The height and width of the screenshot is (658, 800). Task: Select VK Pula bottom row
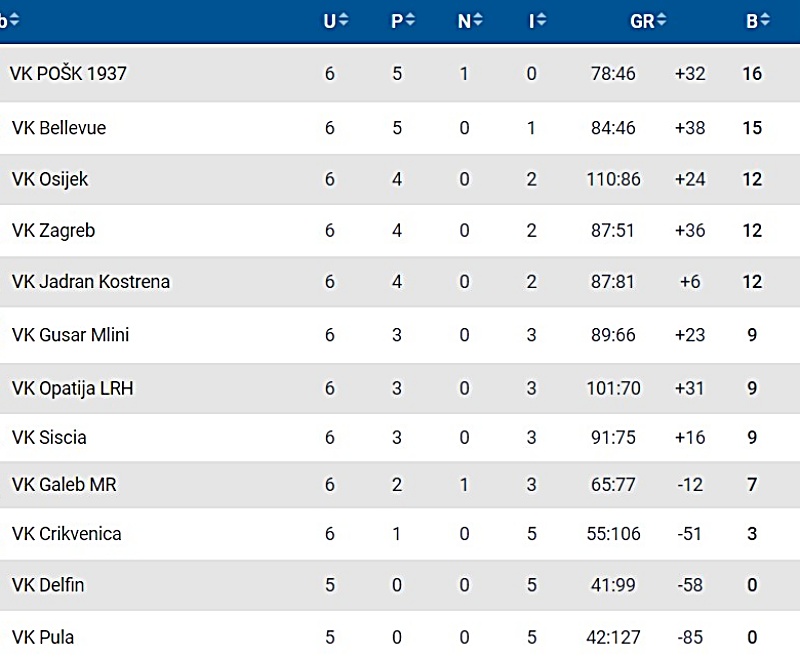point(400,635)
